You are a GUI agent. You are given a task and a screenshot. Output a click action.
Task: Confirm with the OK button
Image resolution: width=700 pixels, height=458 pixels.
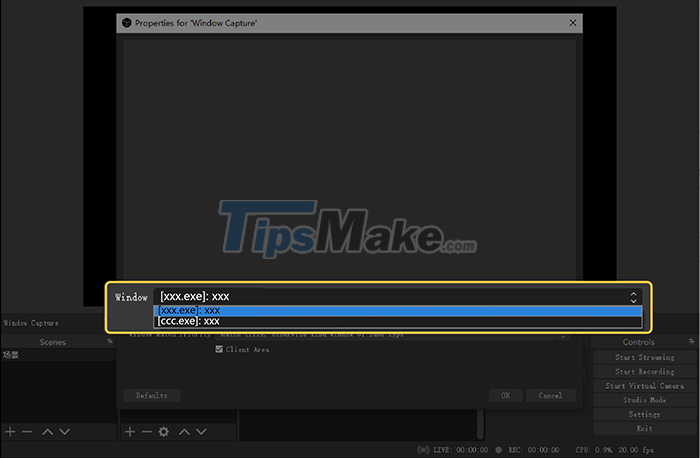coord(505,396)
